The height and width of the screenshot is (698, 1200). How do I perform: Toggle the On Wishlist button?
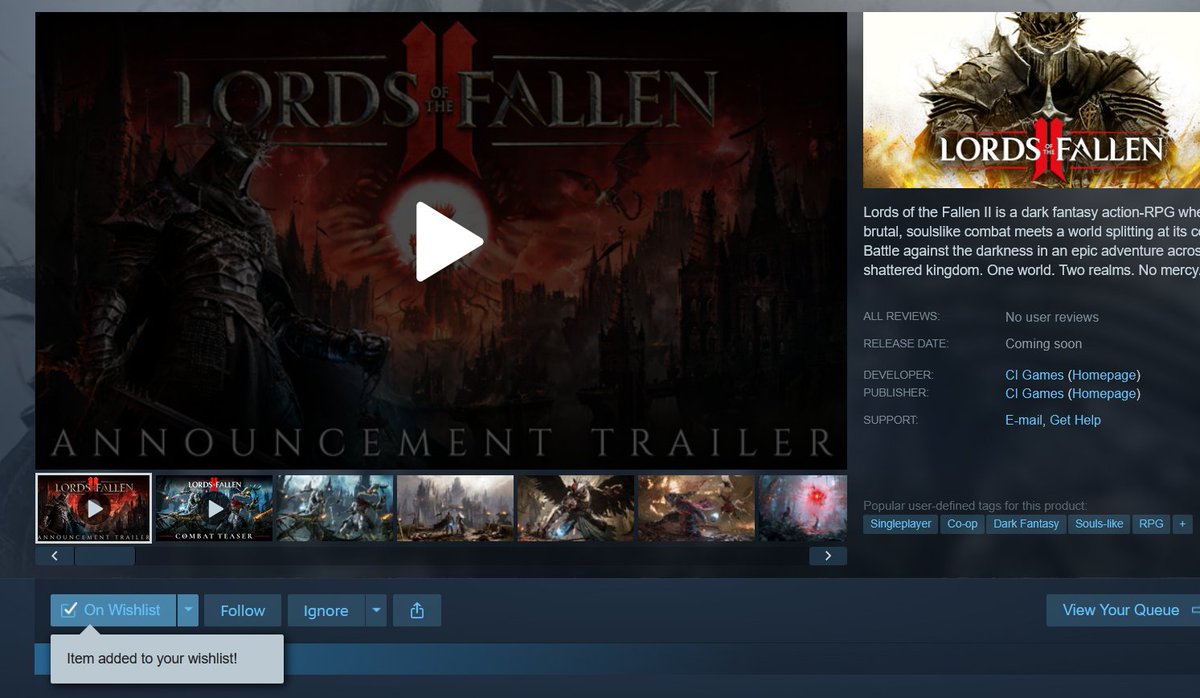click(x=113, y=610)
